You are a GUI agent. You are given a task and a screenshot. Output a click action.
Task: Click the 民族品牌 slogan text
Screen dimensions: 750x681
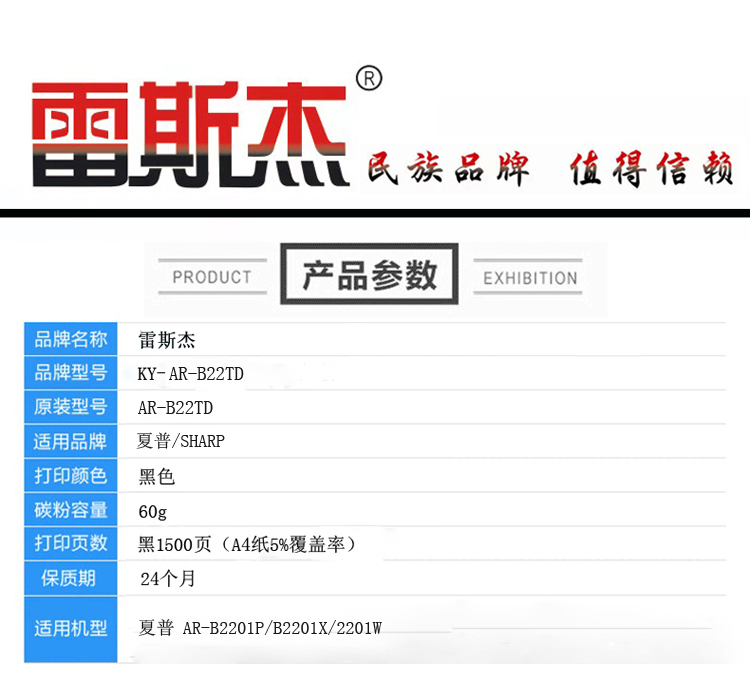448,170
